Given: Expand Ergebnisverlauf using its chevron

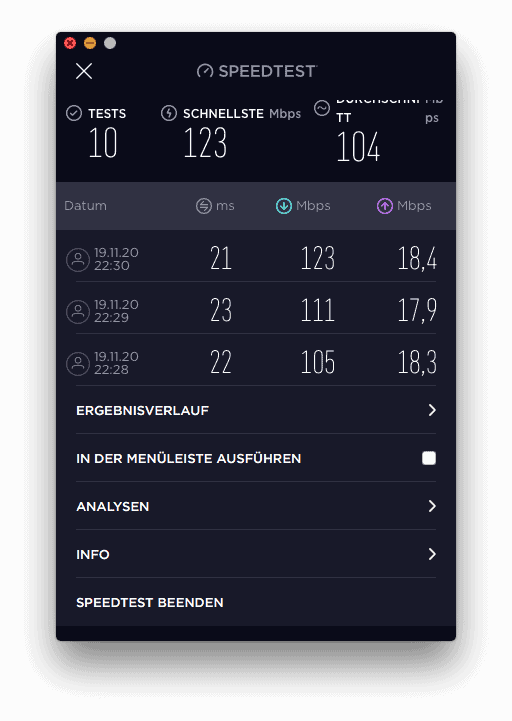Looking at the screenshot, I should 432,410.
